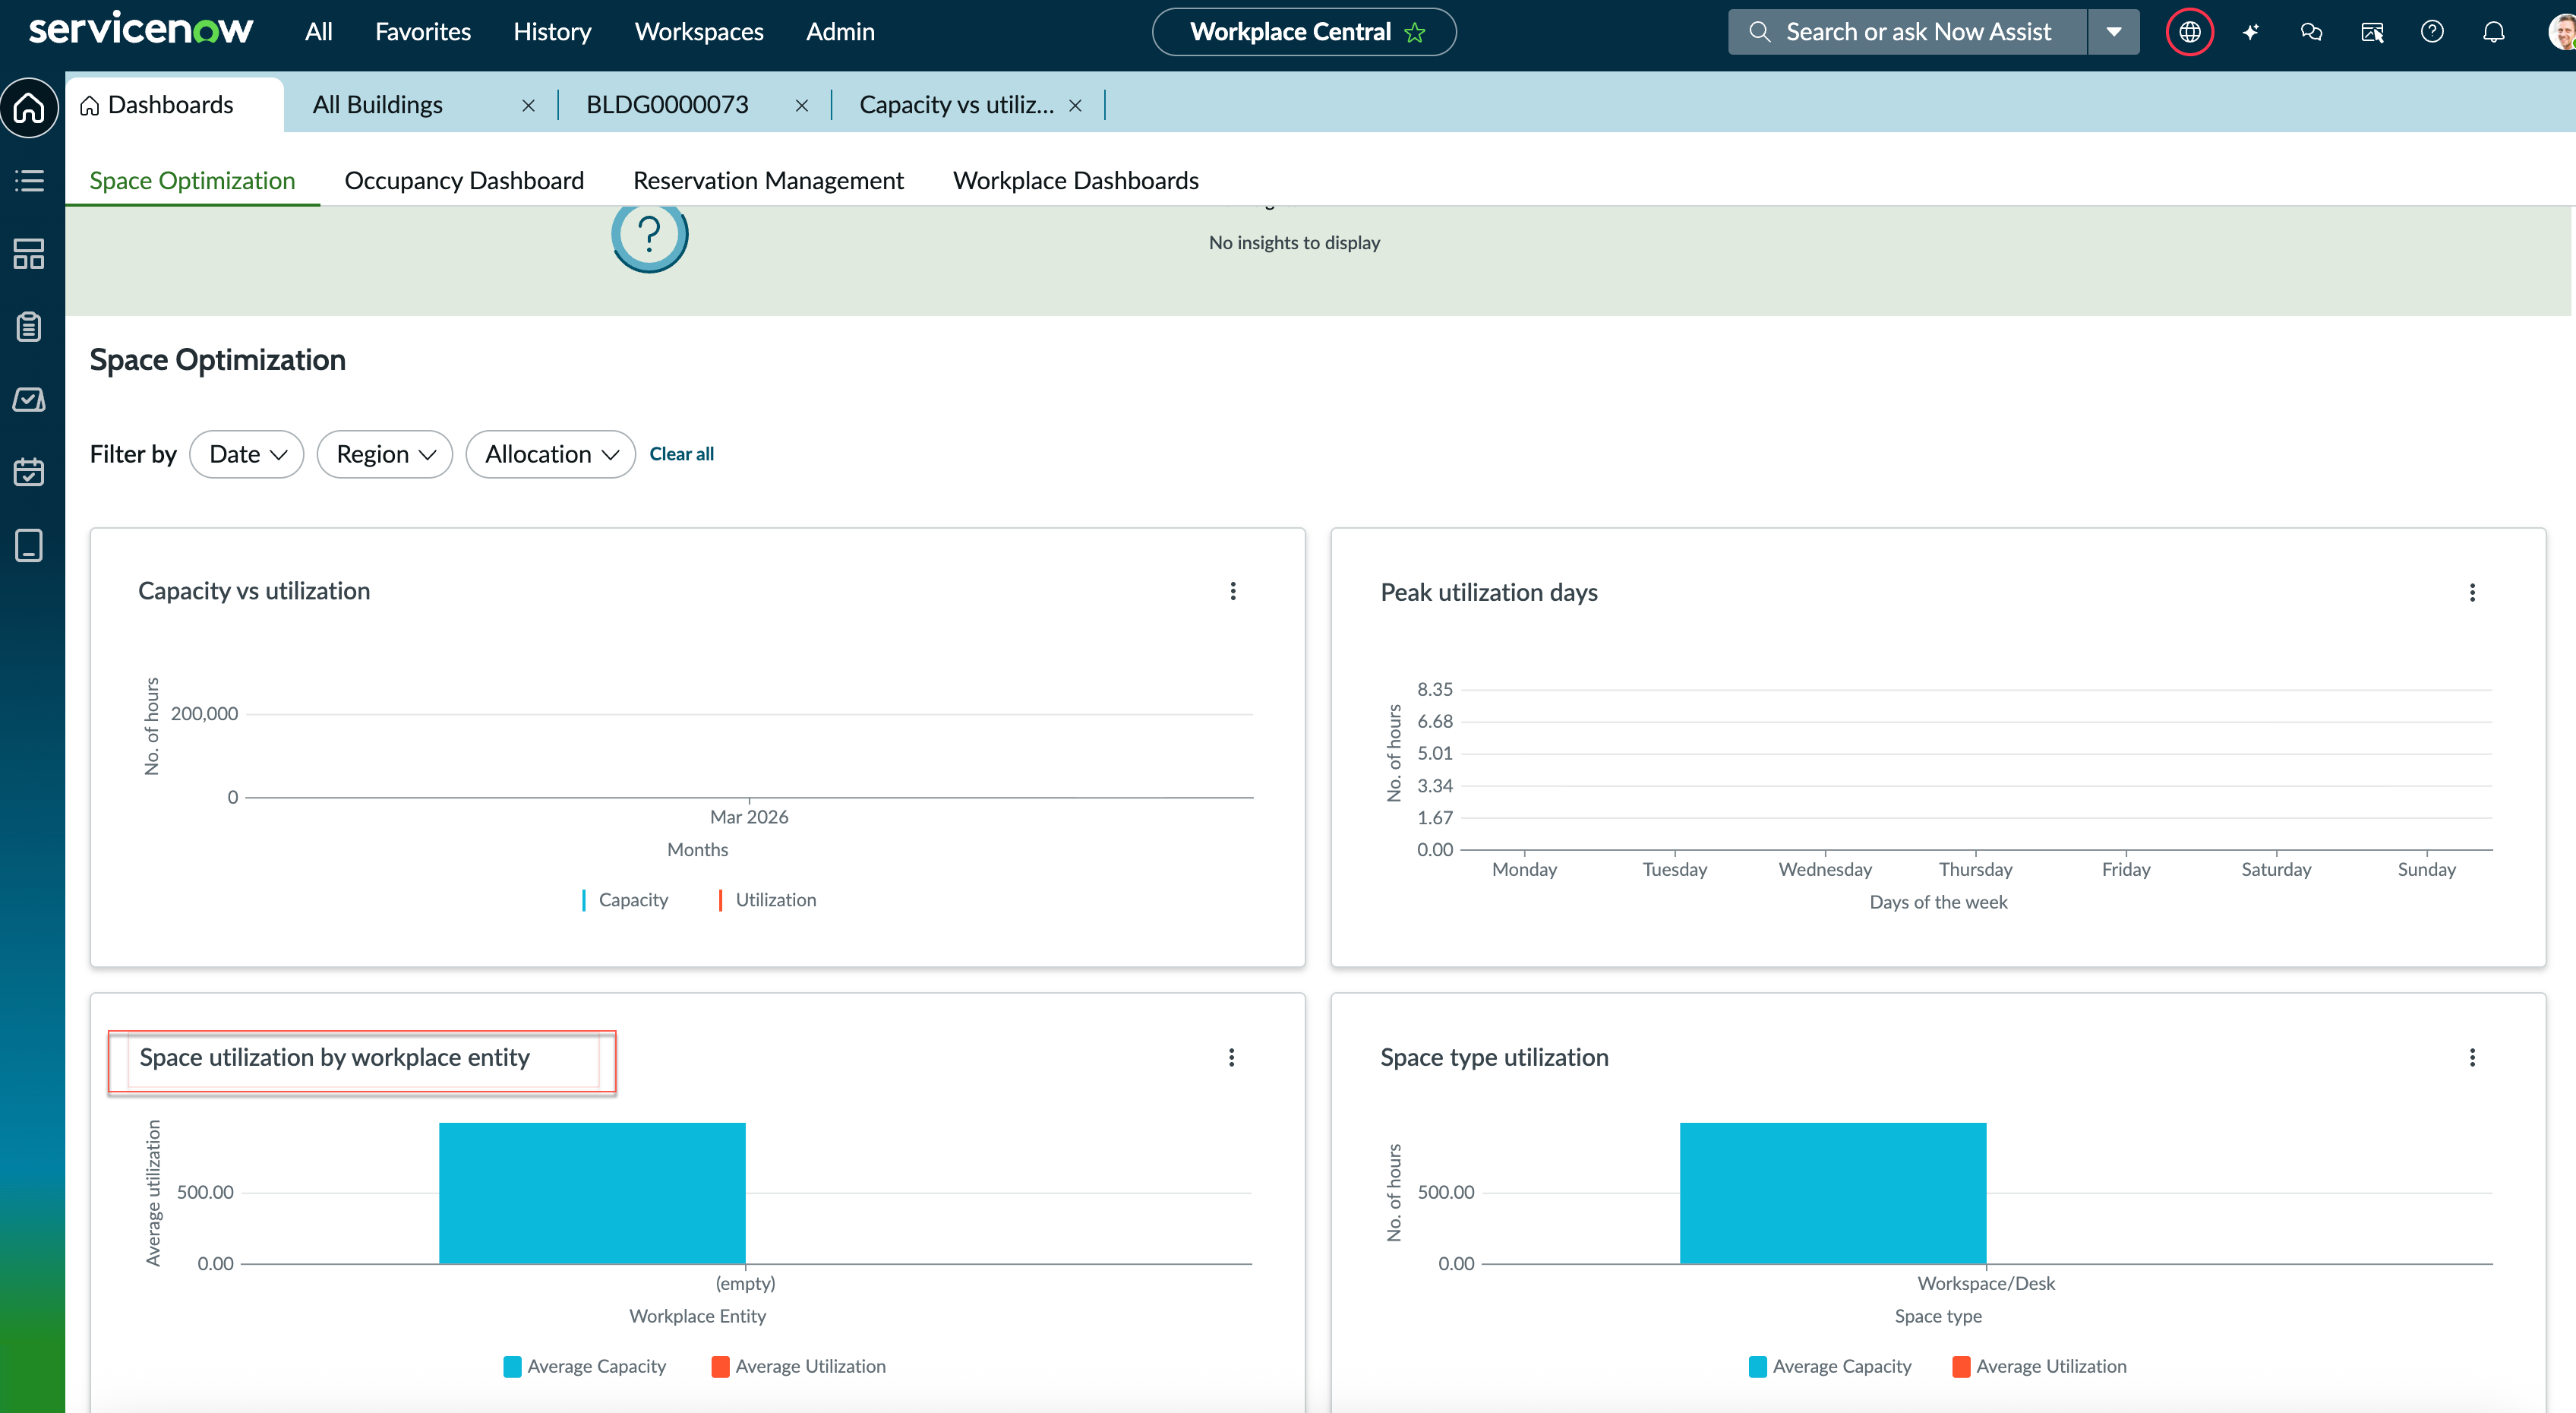Toggle Average Capacity legend in Workplace Entity chart
Viewport: 2576px width, 1413px height.
[x=585, y=1367]
